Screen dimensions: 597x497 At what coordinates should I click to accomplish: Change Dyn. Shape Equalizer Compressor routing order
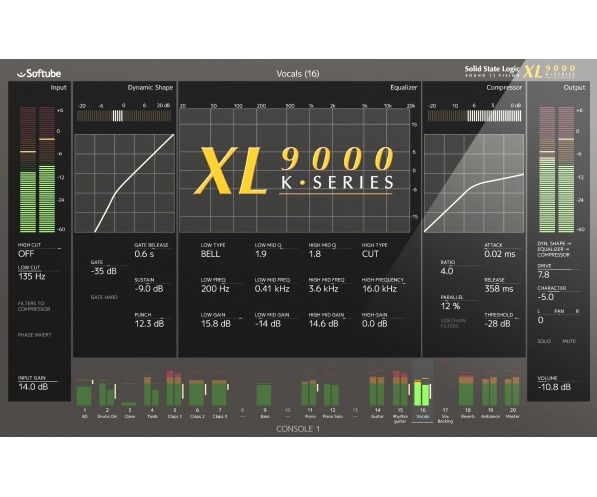point(554,249)
